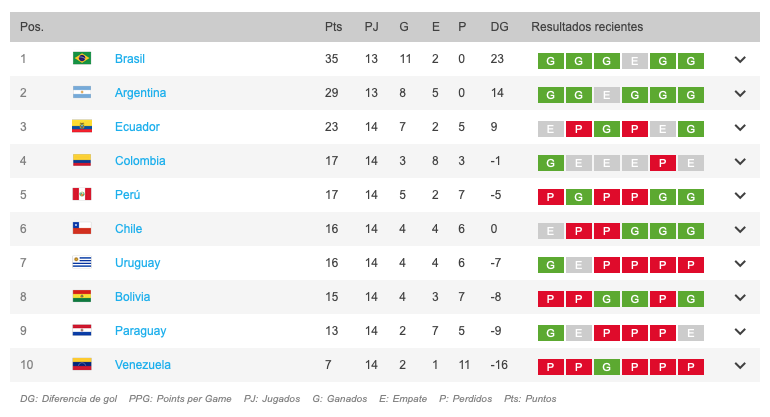The height and width of the screenshot is (417, 770).
Task: Click the Colombia flag icon
Action: pos(82,161)
